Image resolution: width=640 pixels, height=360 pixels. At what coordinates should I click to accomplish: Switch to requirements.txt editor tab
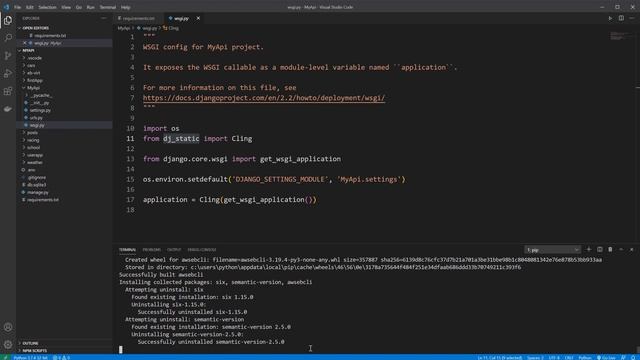click(137, 18)
